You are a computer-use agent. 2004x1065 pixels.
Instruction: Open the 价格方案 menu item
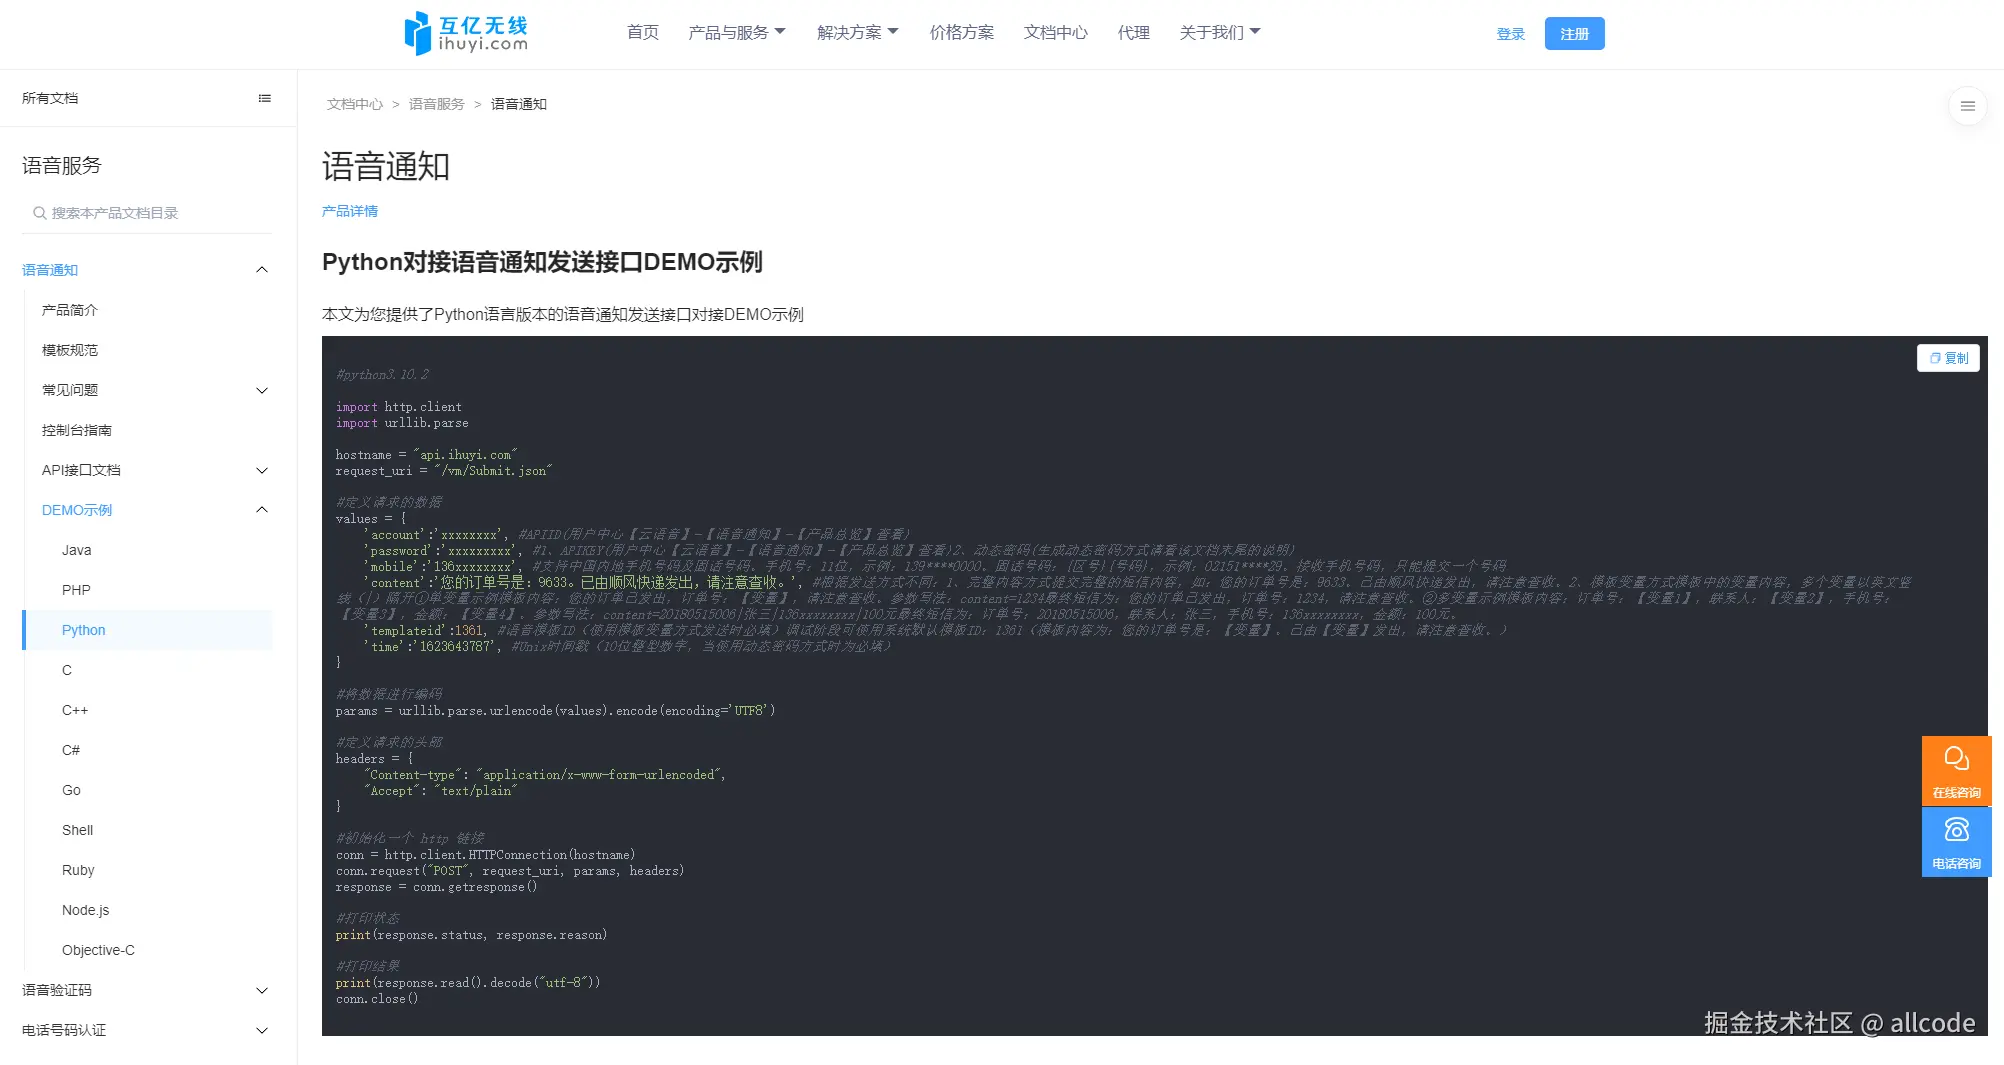pyautogui.click(x=960, y=31)
